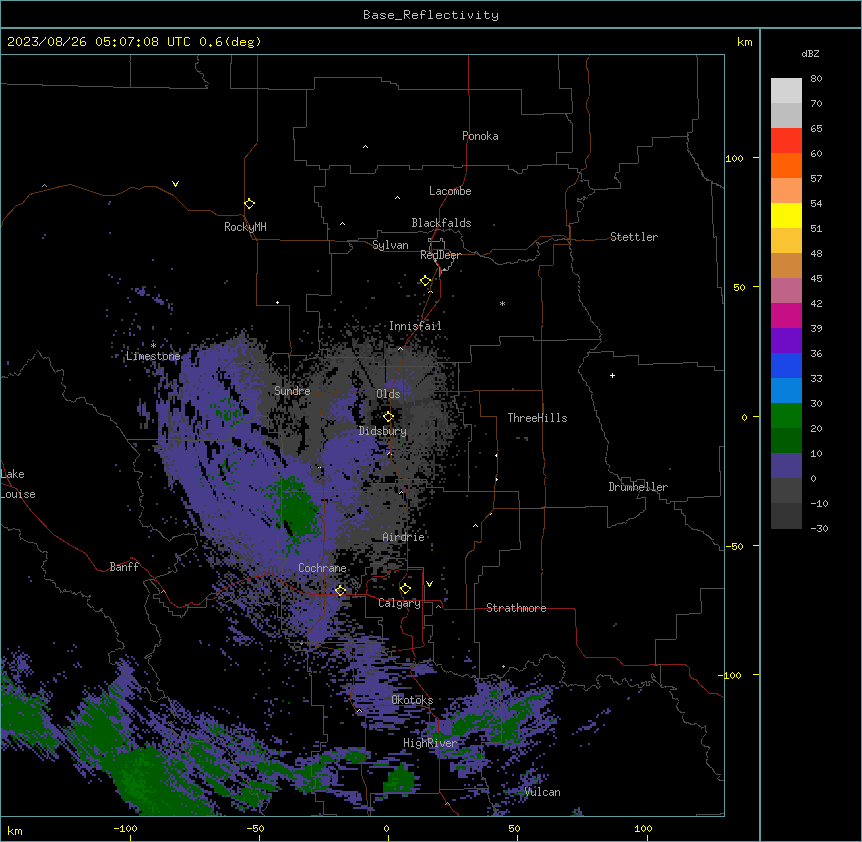Click the -30 value on the dBZ legend

[x=819, y=528]
